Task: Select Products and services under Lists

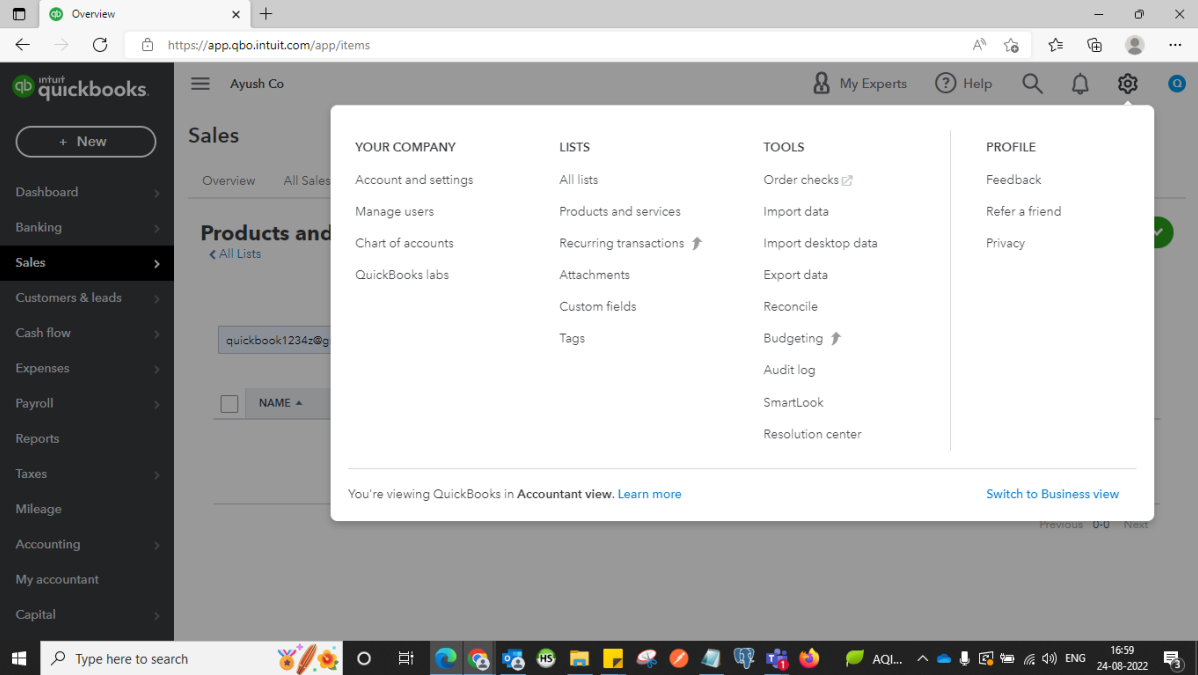Action: coord(619,212)
